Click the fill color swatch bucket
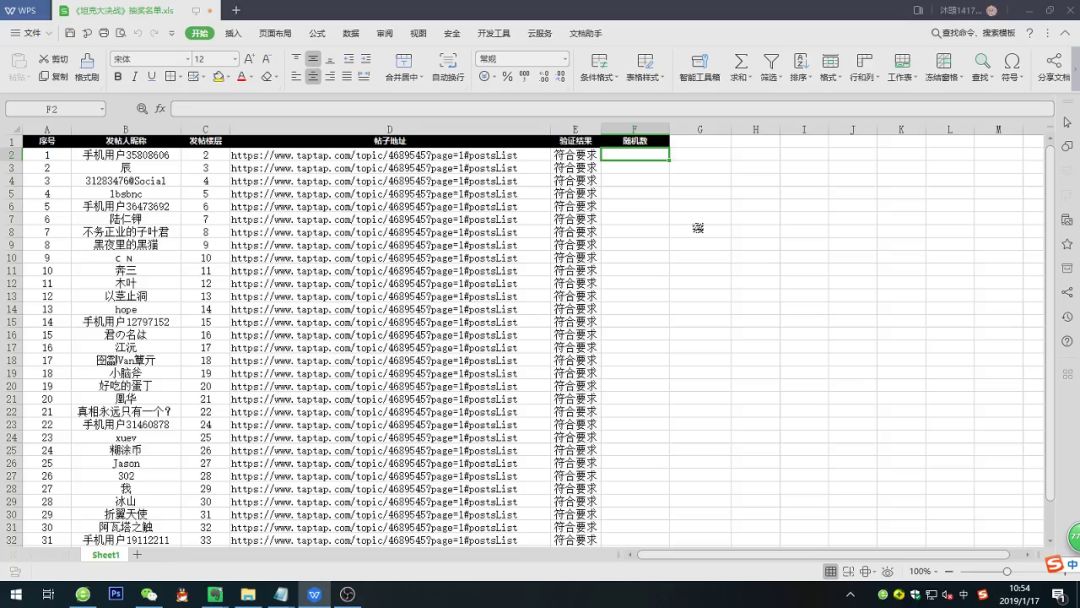 click(x=218, y=76)
